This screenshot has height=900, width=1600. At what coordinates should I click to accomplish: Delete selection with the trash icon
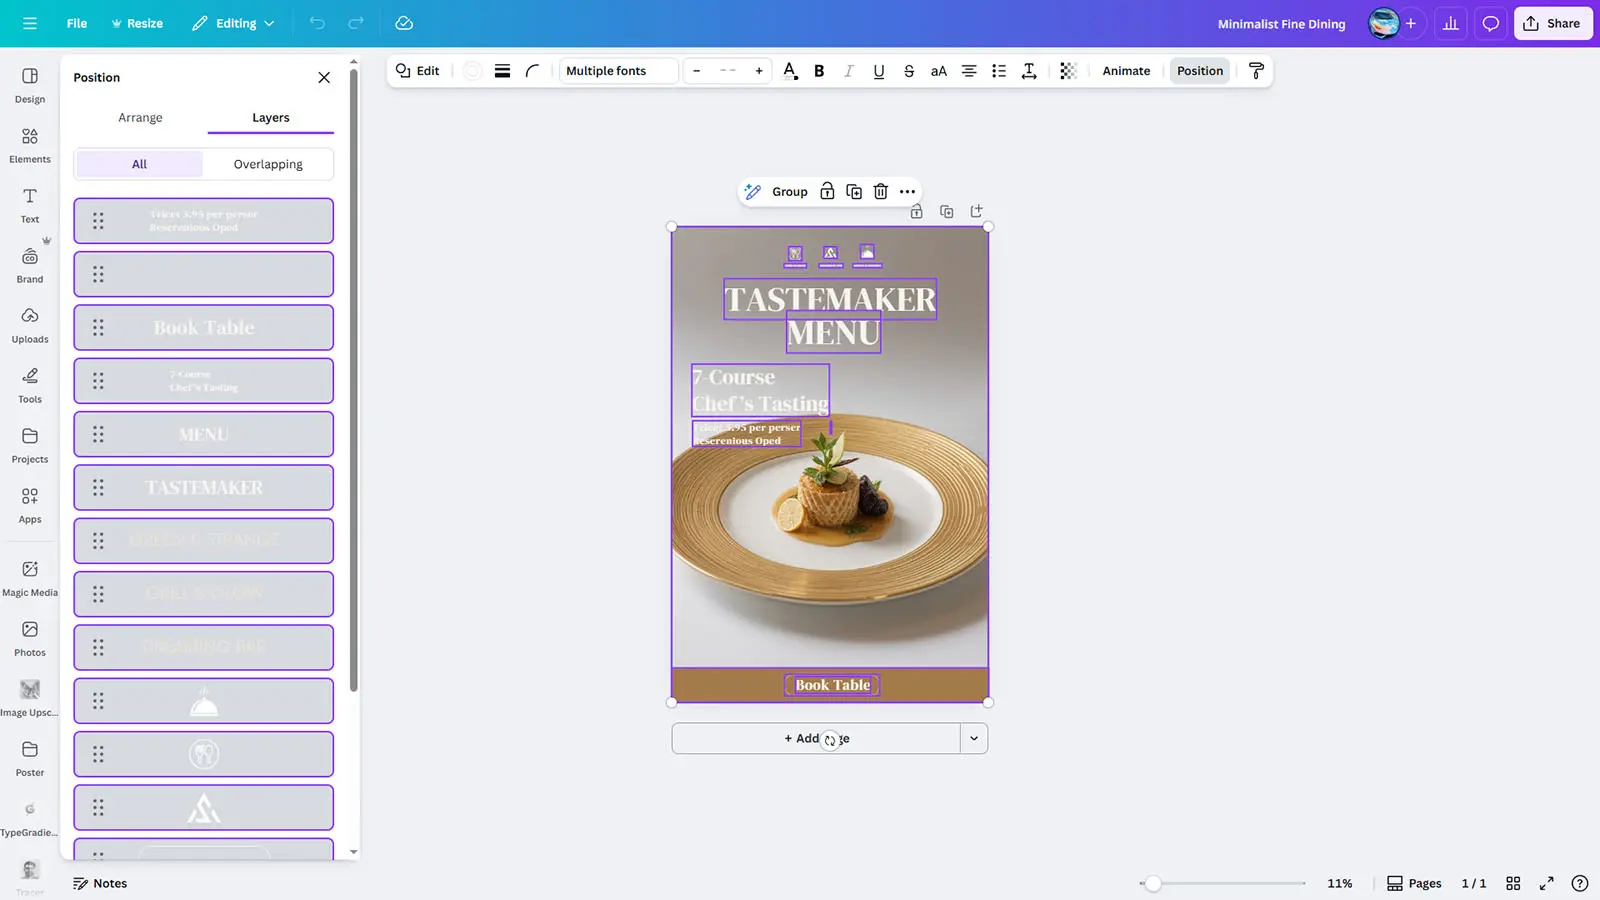pyautogui.click(x=880, y=192)
